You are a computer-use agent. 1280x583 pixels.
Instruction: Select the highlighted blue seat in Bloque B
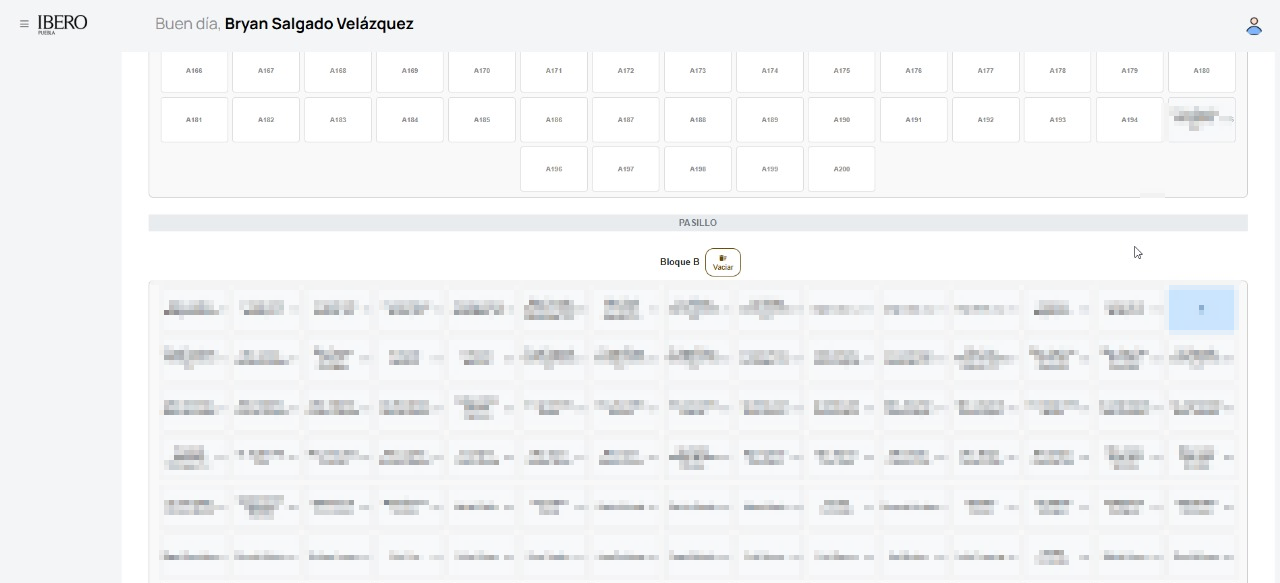tap(1201, 309)
